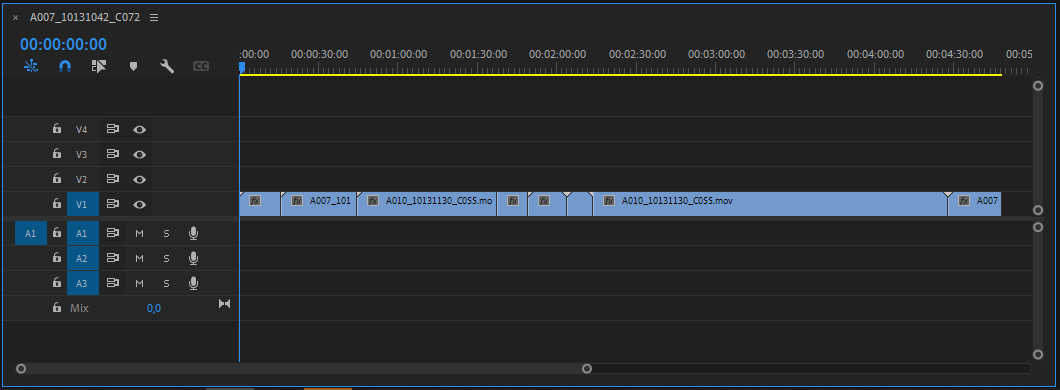Viewport: 1060px width, 390px height.
Task: Toggle insert sequences as nests icon
Action: (x=31, y=66)
